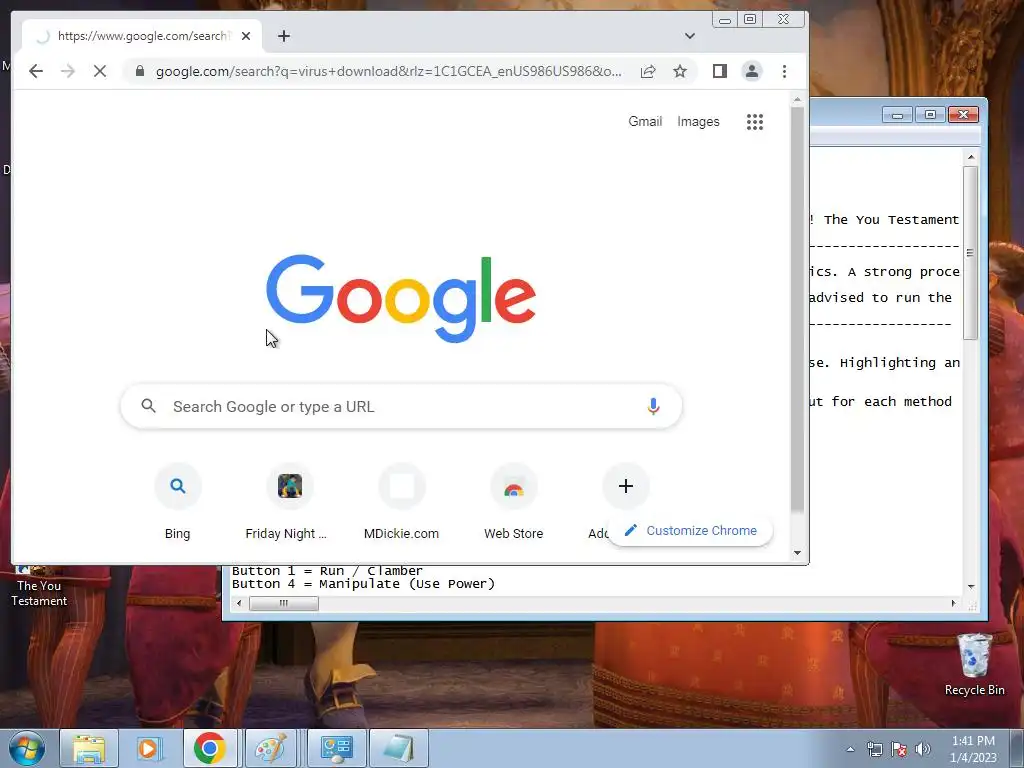The height and width of the screenshot is (768, 1024).
Task: Open the Windows Start menu
Action: click(26, 748)
